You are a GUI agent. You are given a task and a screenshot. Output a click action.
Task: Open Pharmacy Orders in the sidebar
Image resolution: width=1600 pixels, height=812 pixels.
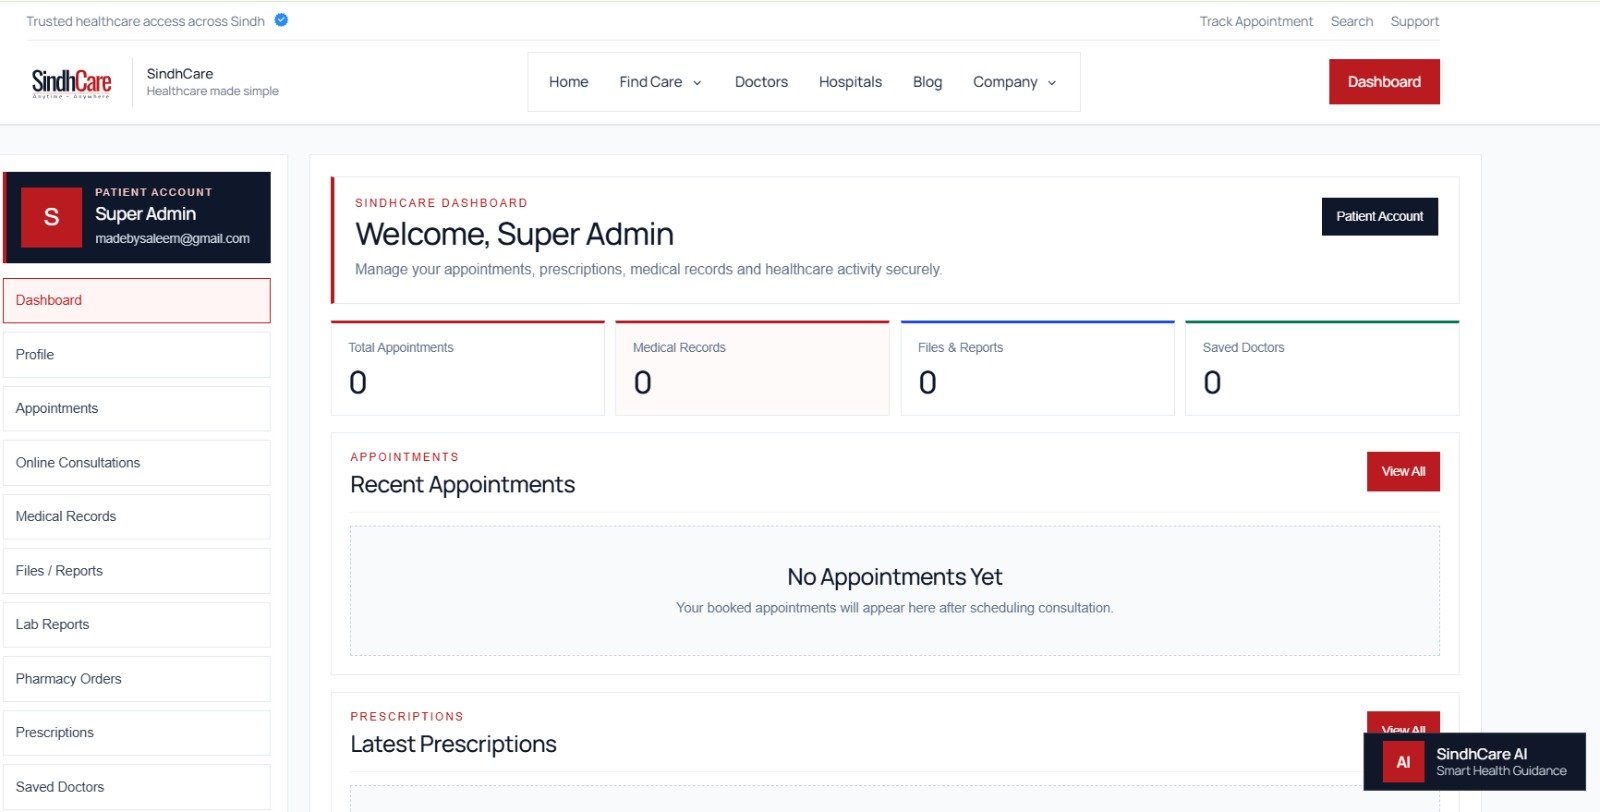(x=137, y=678)
